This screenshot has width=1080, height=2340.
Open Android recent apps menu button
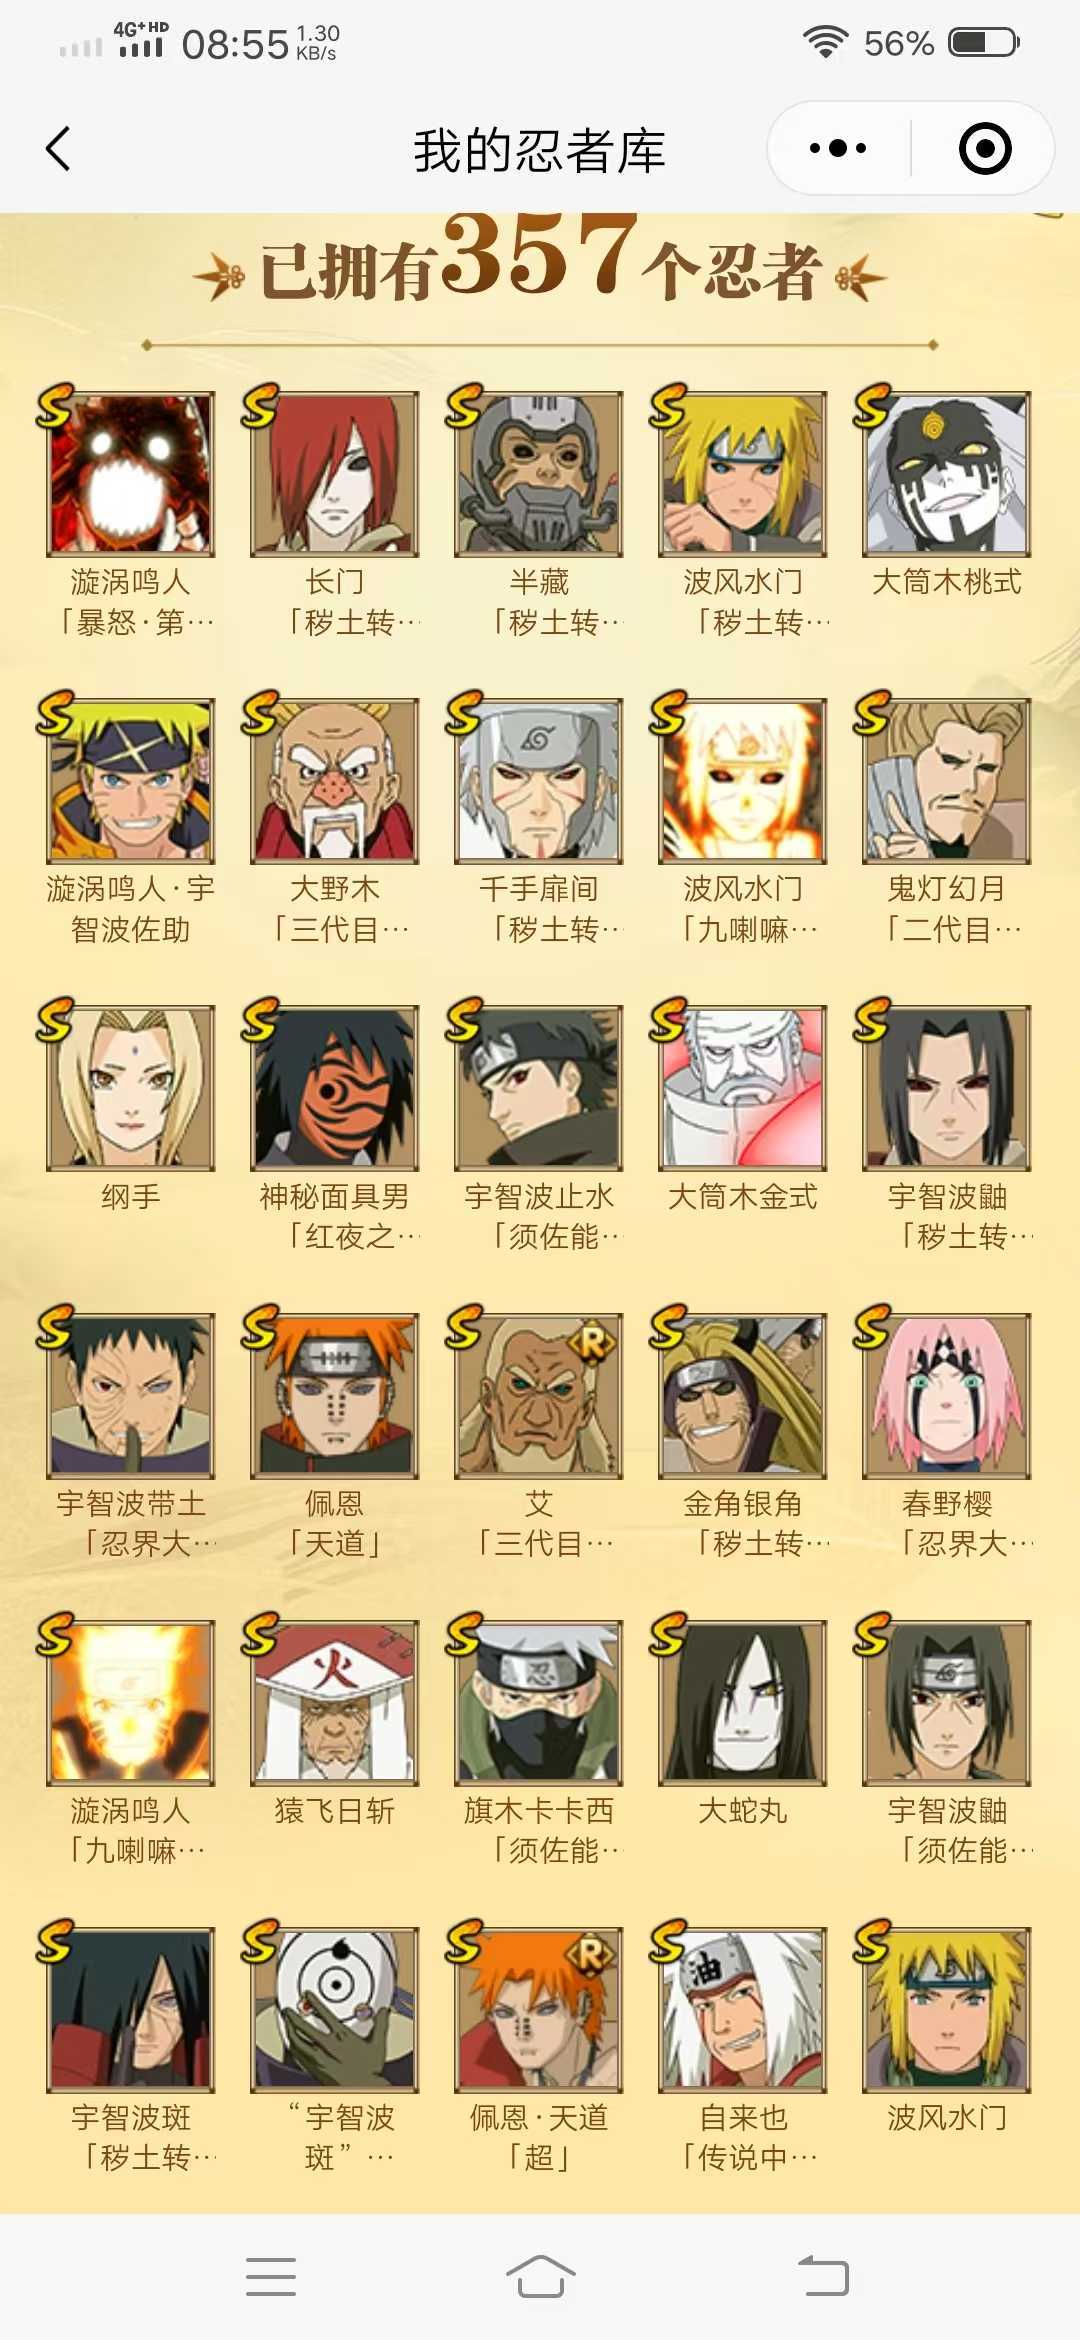pyautogui.click(x=271, y=2276)
